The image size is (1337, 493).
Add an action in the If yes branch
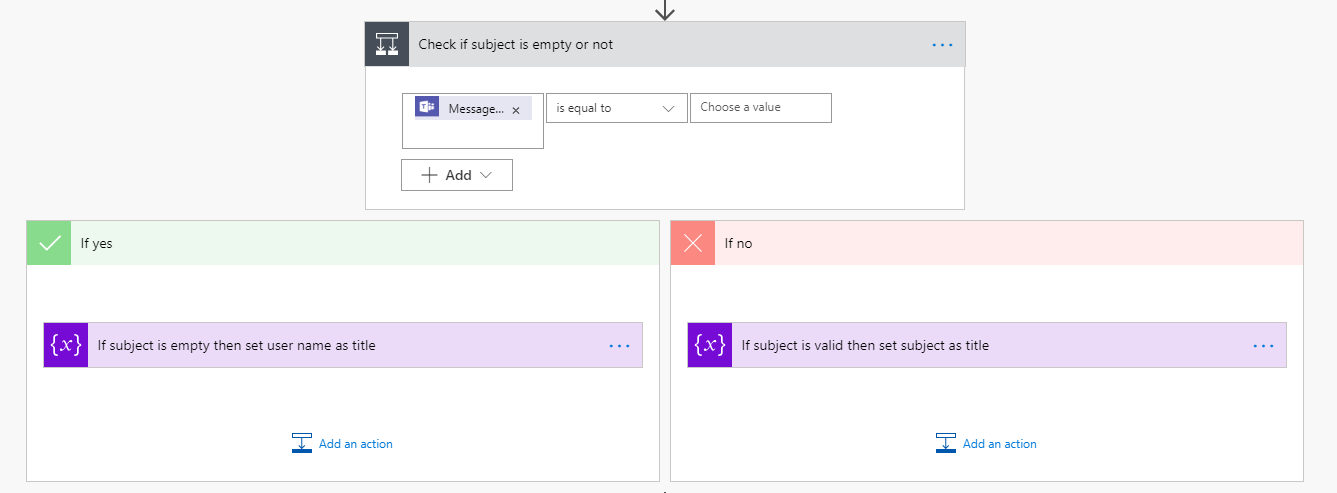click(343, 443)
